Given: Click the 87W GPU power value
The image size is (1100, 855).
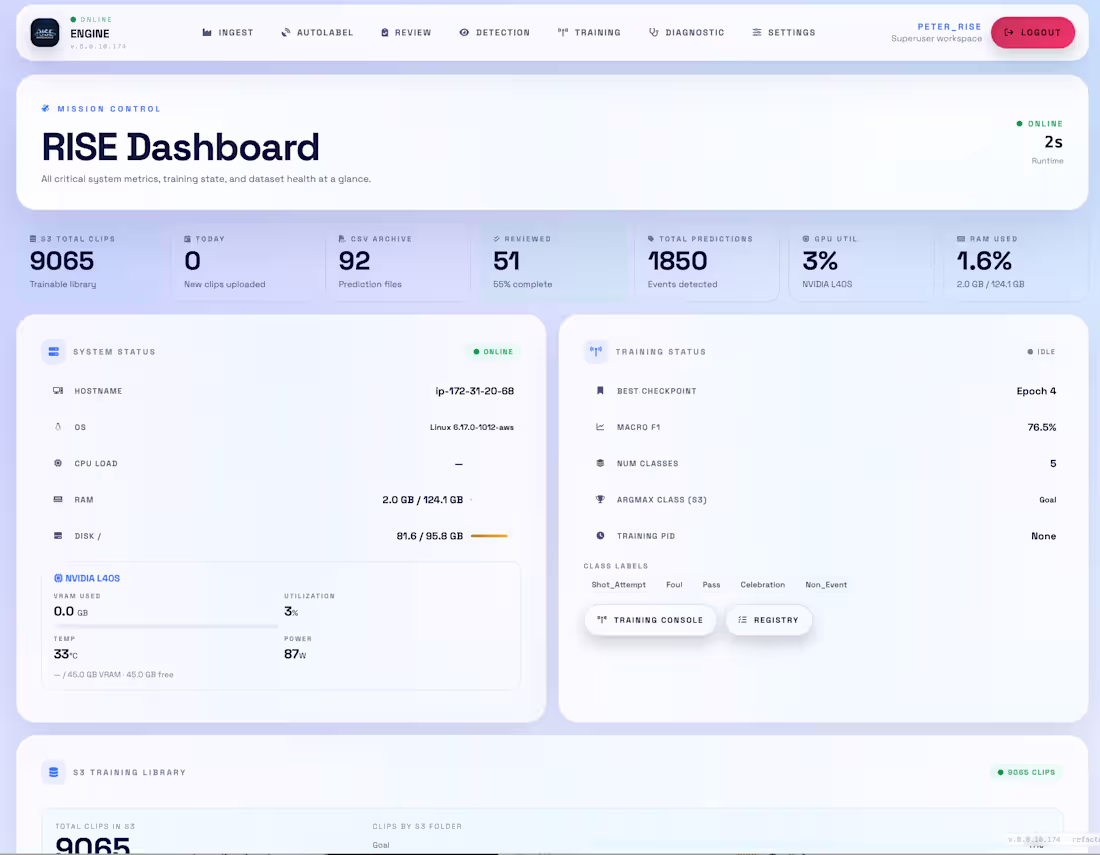Looking at the screenshot, I should 295,654.
